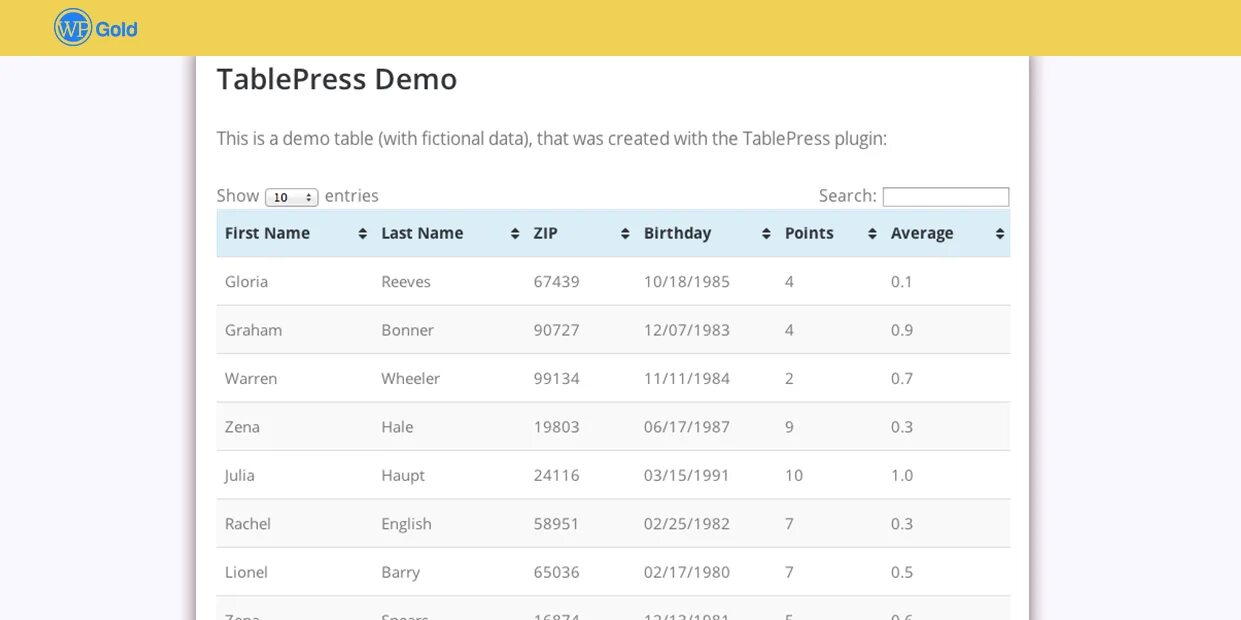Click points value 9 in Hale row
The width and height of the screenshot is (1241, 620).
(x=790, y=427)
